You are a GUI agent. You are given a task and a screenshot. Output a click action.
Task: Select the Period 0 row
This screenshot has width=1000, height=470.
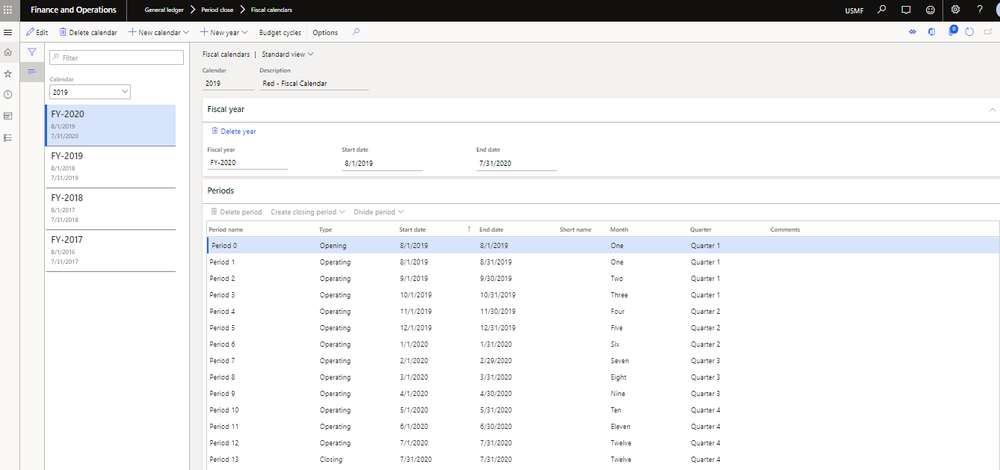click(x=603, y=246)
